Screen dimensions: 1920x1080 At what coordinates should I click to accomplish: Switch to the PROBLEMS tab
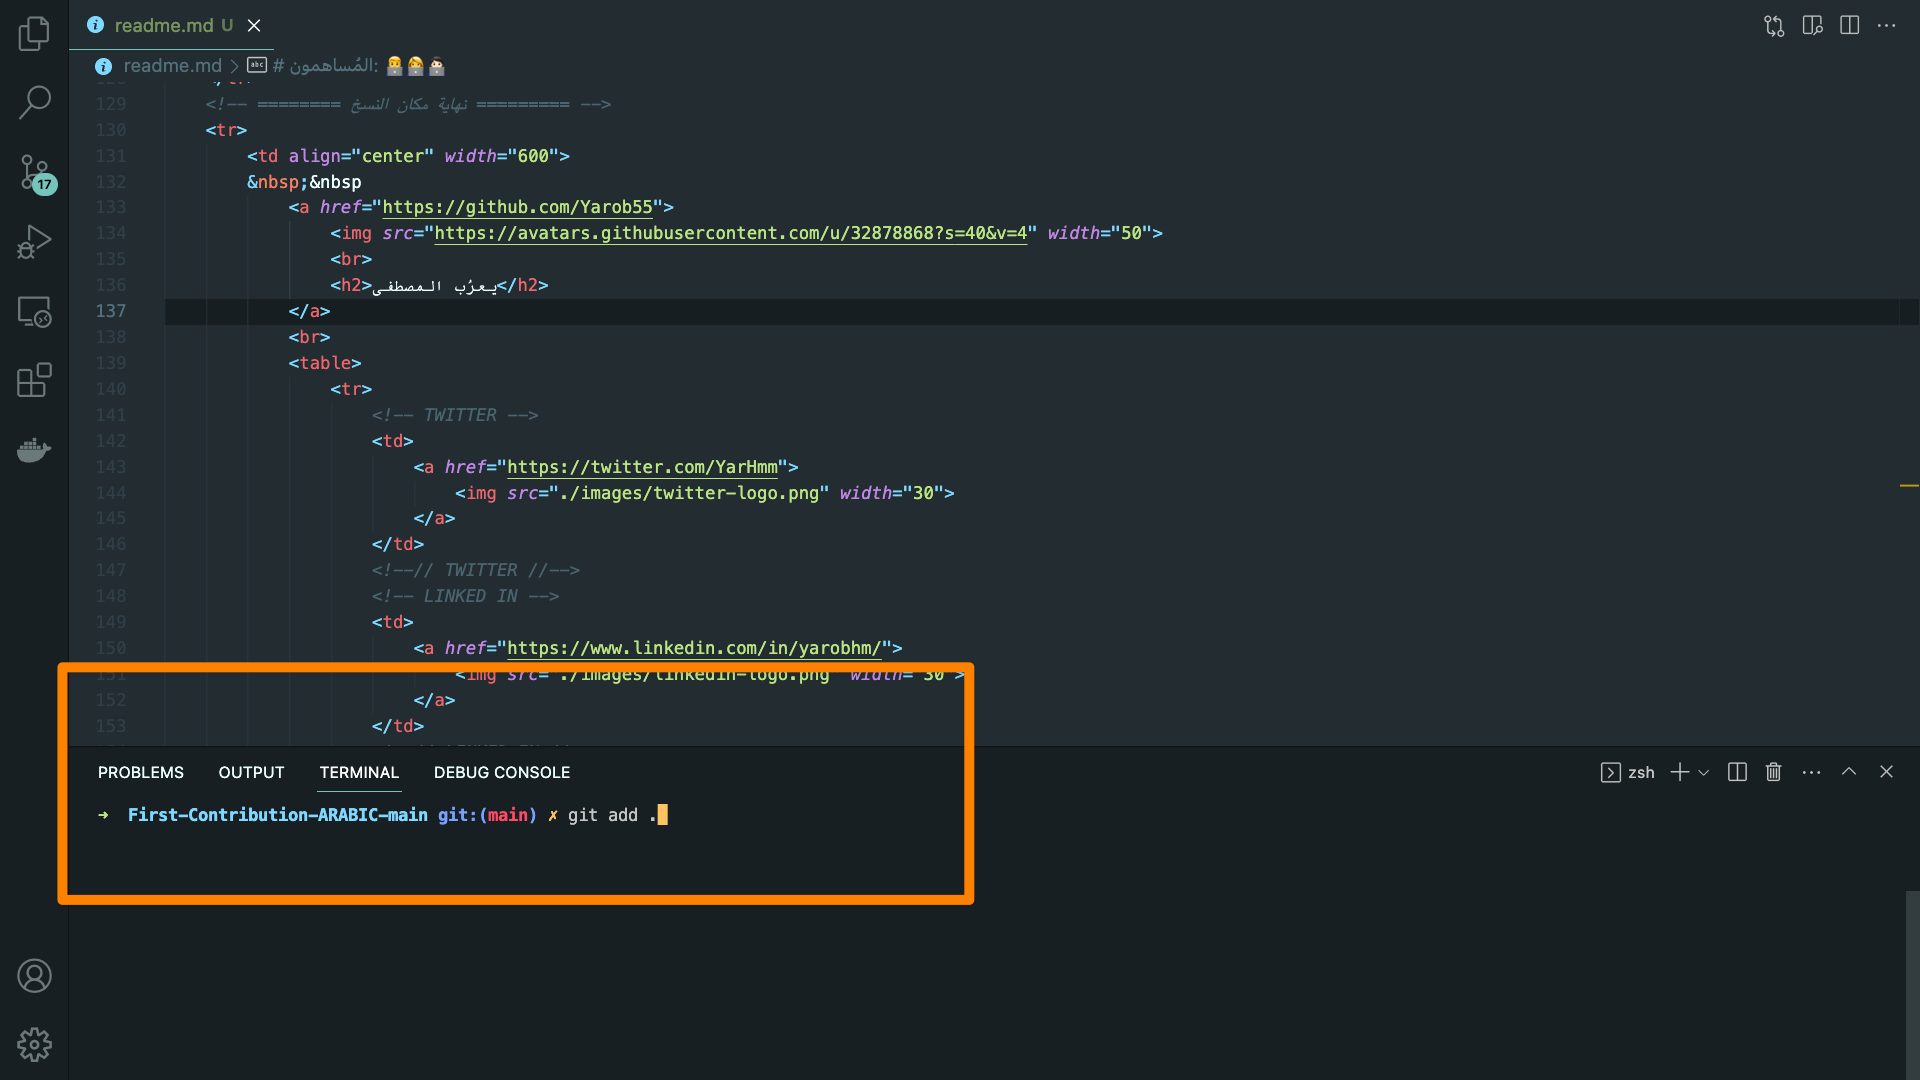(x=141, y=772)
